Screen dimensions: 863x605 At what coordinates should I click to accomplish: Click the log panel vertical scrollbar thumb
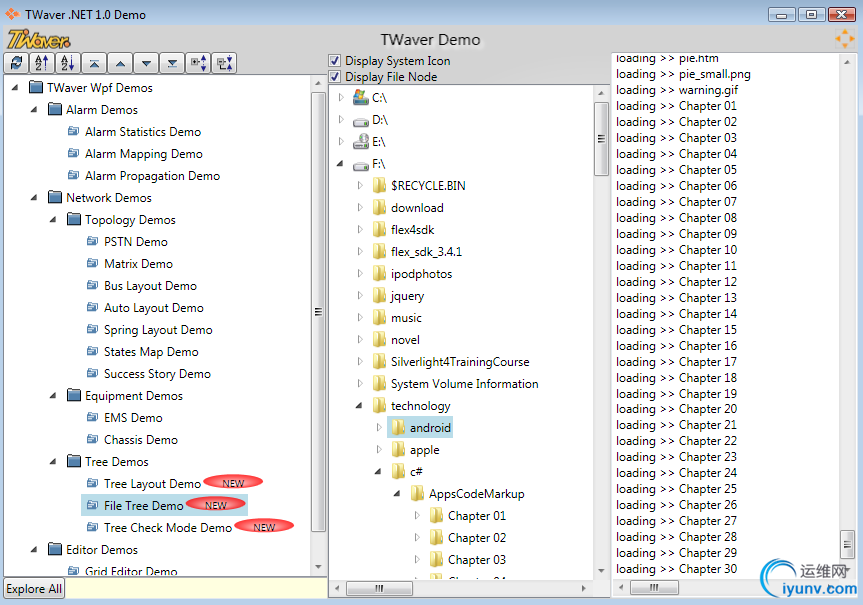point(847,543)
